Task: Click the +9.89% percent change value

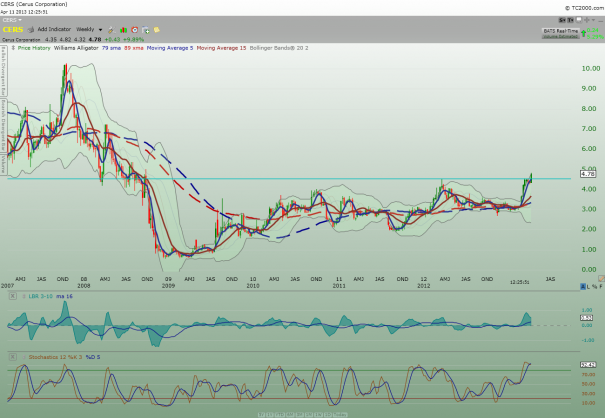Action: pos(134,39)
